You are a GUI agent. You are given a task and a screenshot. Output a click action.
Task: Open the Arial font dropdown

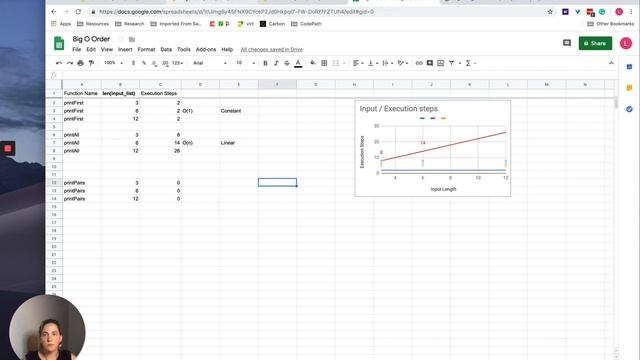(209, 63)
